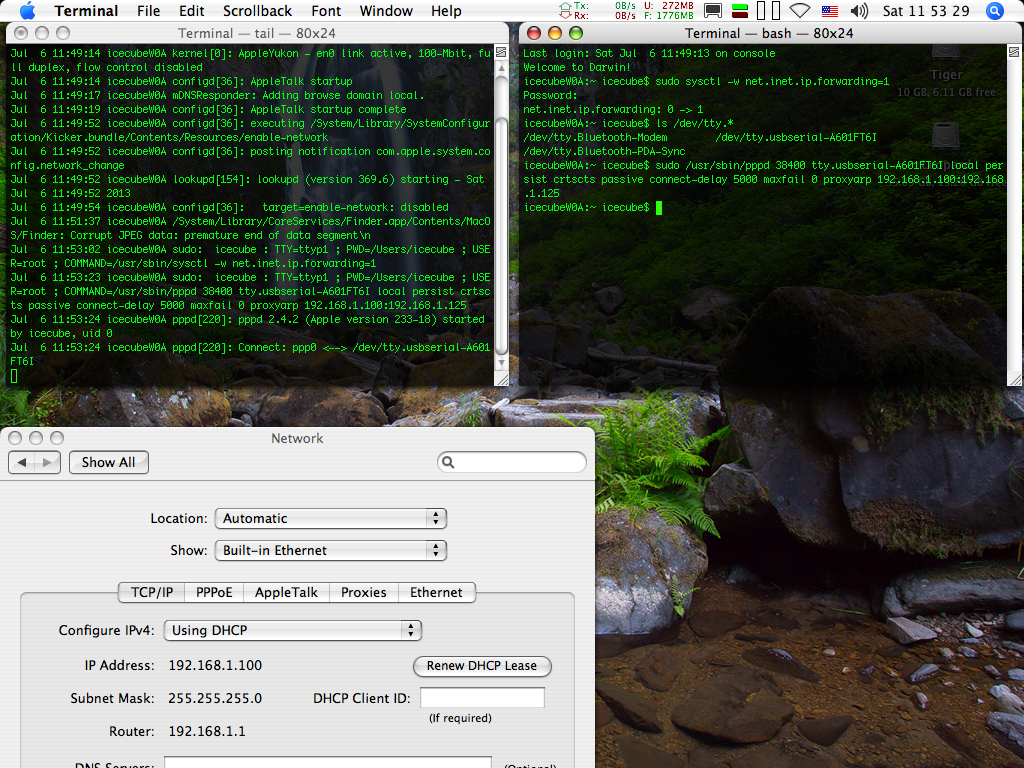Click the 'Configure IPv4:' label

coord(106,630)
